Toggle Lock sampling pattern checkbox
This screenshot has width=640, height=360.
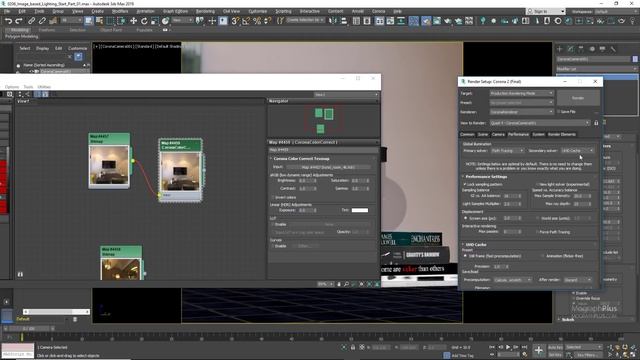coord(465,184)
